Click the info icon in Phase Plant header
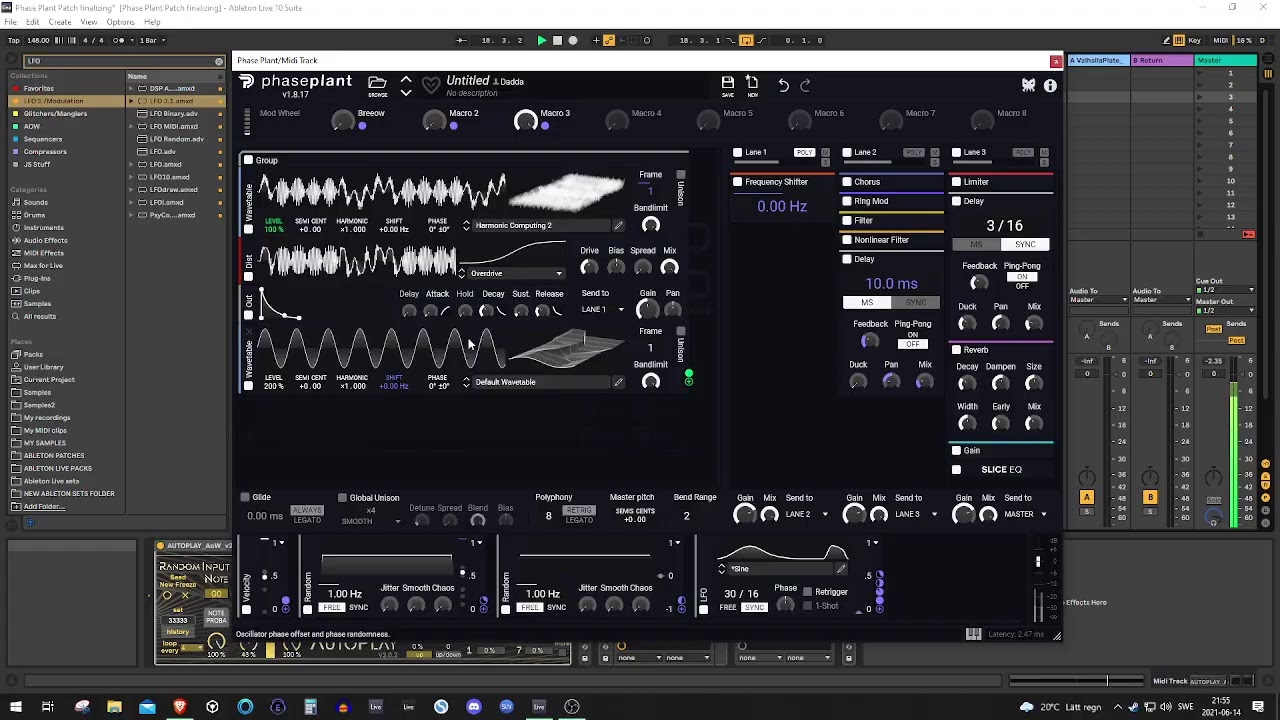Viewport: 1280px width, 720px height. 1050,86
